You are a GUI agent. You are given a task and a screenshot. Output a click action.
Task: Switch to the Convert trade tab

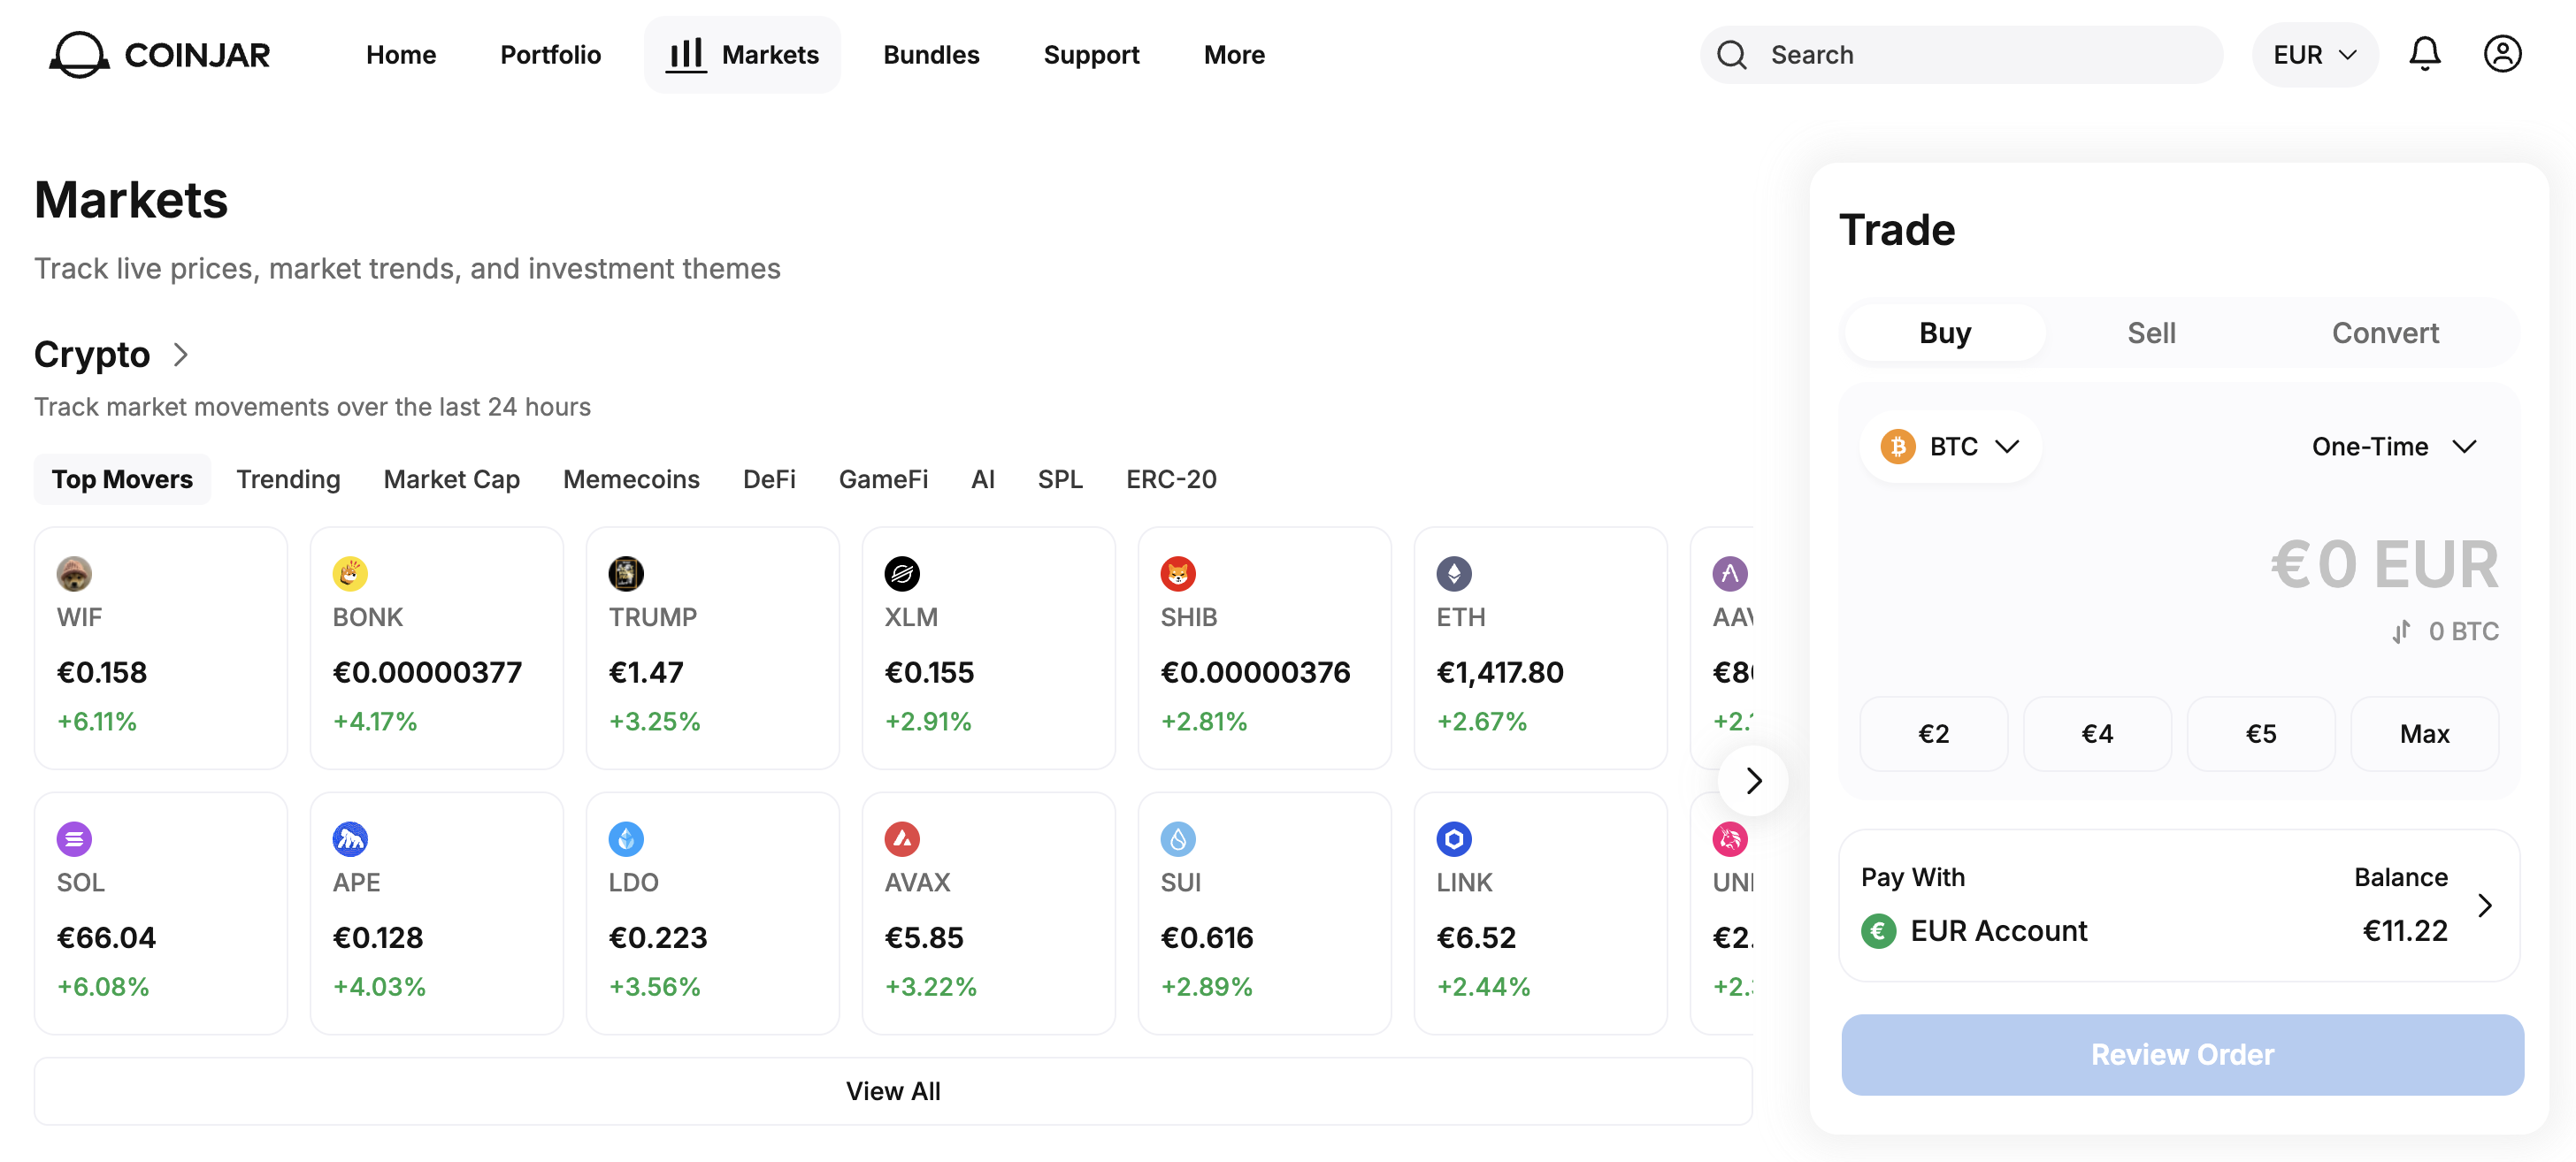pyautogui.click(x=2385, y=333)
